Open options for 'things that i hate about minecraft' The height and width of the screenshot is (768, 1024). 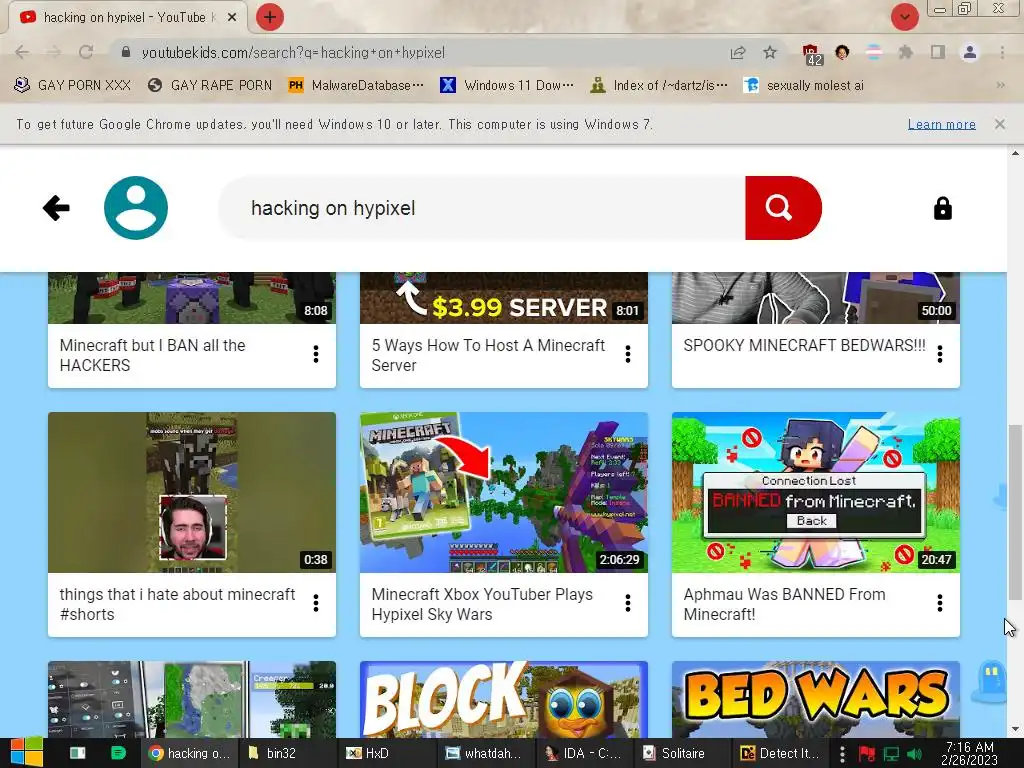click(x=315, y=603)
